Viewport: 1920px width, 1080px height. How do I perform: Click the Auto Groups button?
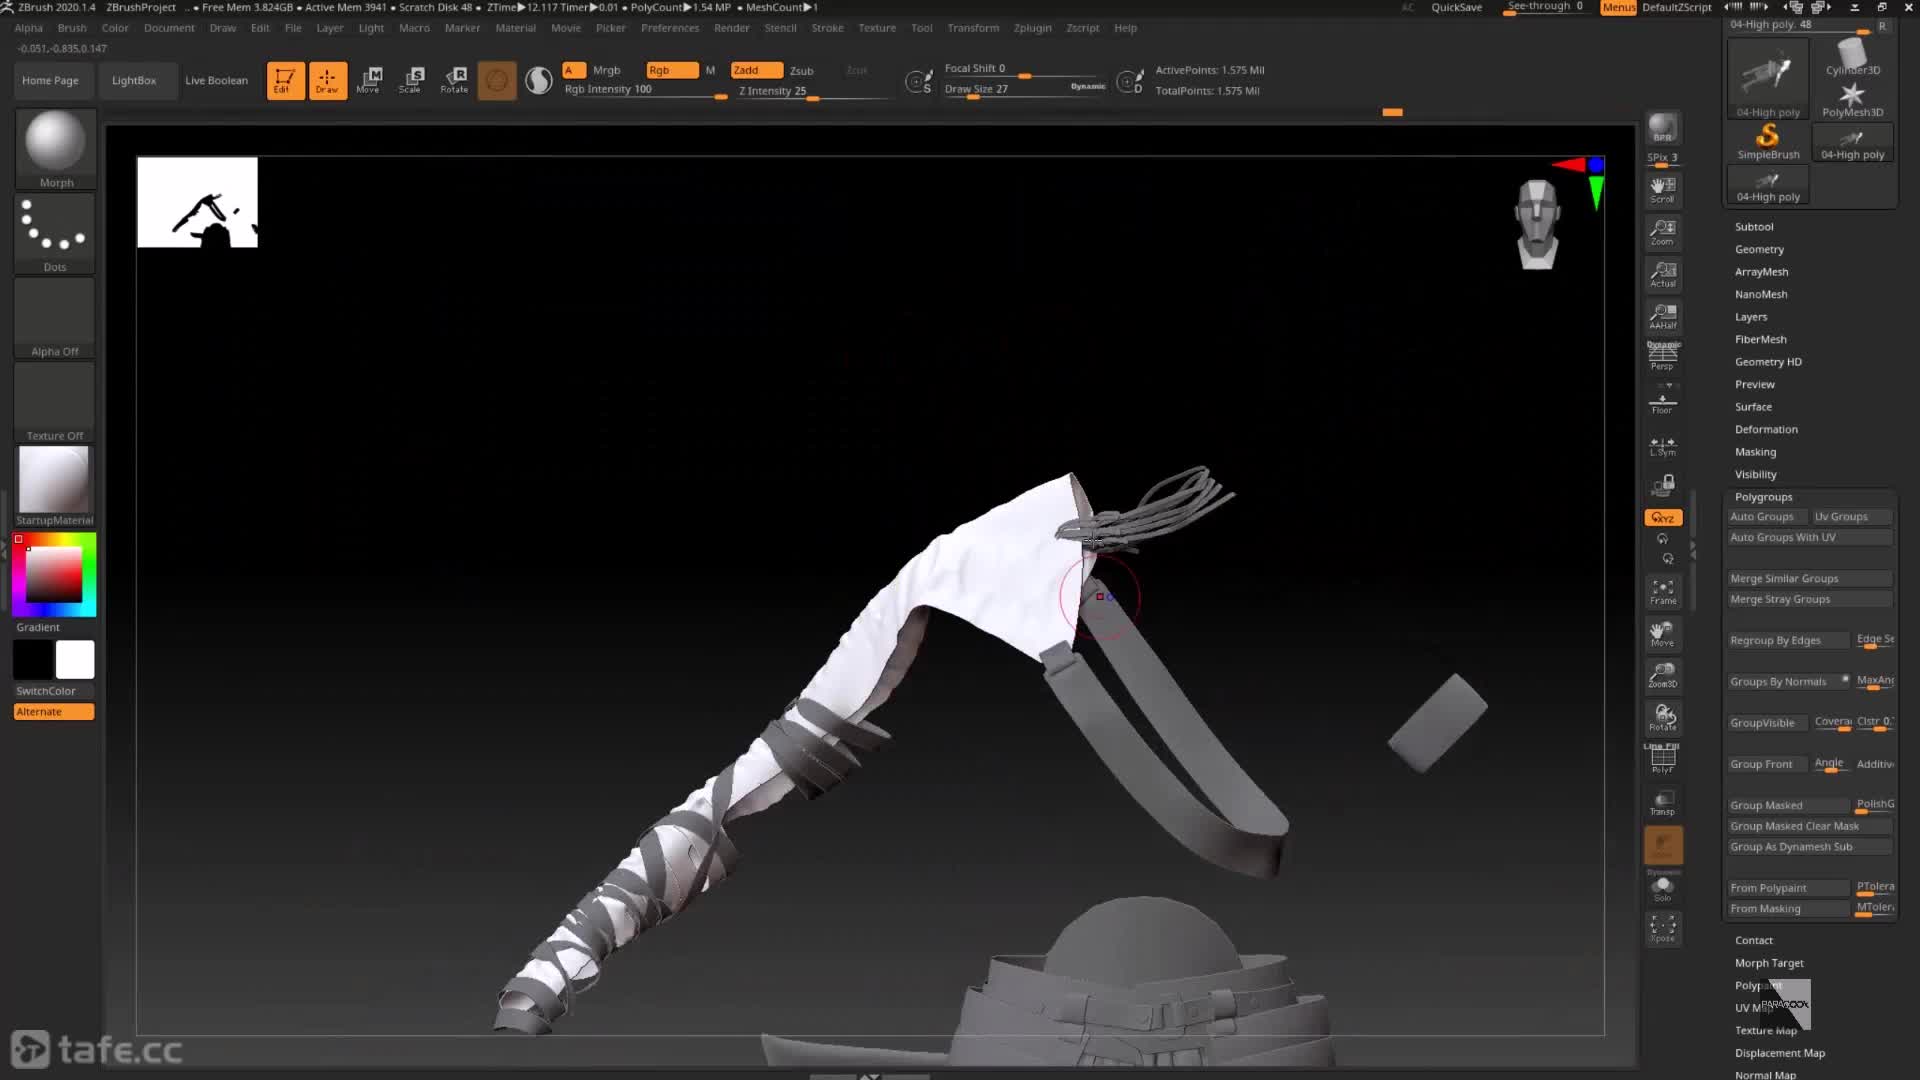pyautogui.click(x=1767, y=517)
